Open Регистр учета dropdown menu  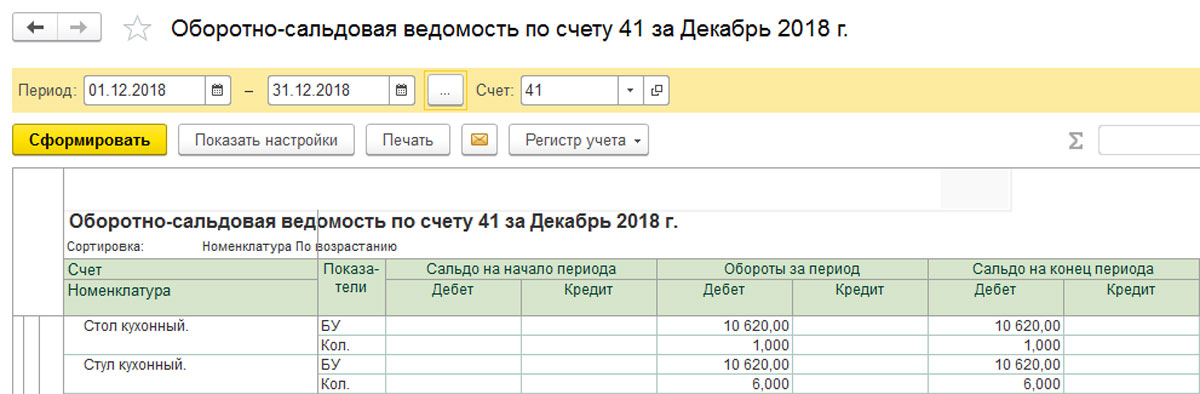[x=579, y=140]
